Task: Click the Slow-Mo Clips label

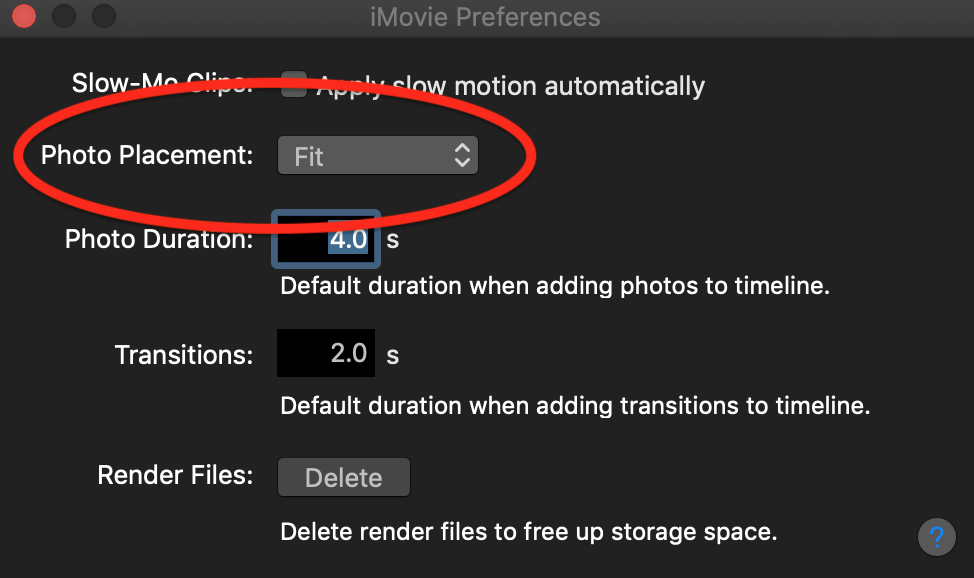Action: tap(160, 82)
